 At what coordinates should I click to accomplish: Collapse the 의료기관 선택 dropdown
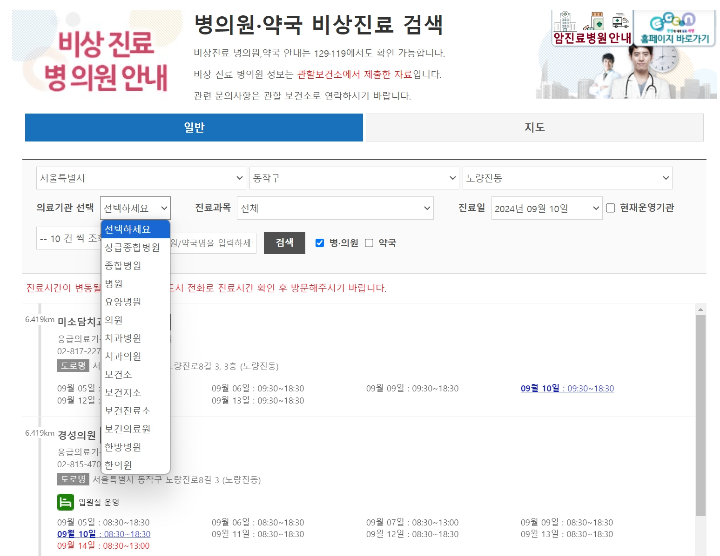(x=135, y=208)
